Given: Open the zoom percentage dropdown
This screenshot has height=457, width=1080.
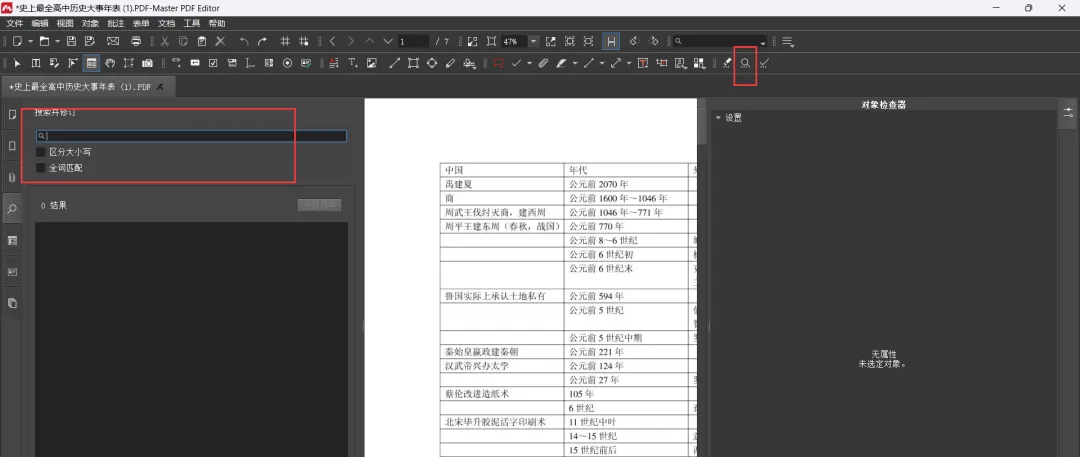Looking at the screenshot, I should point(533,41).
